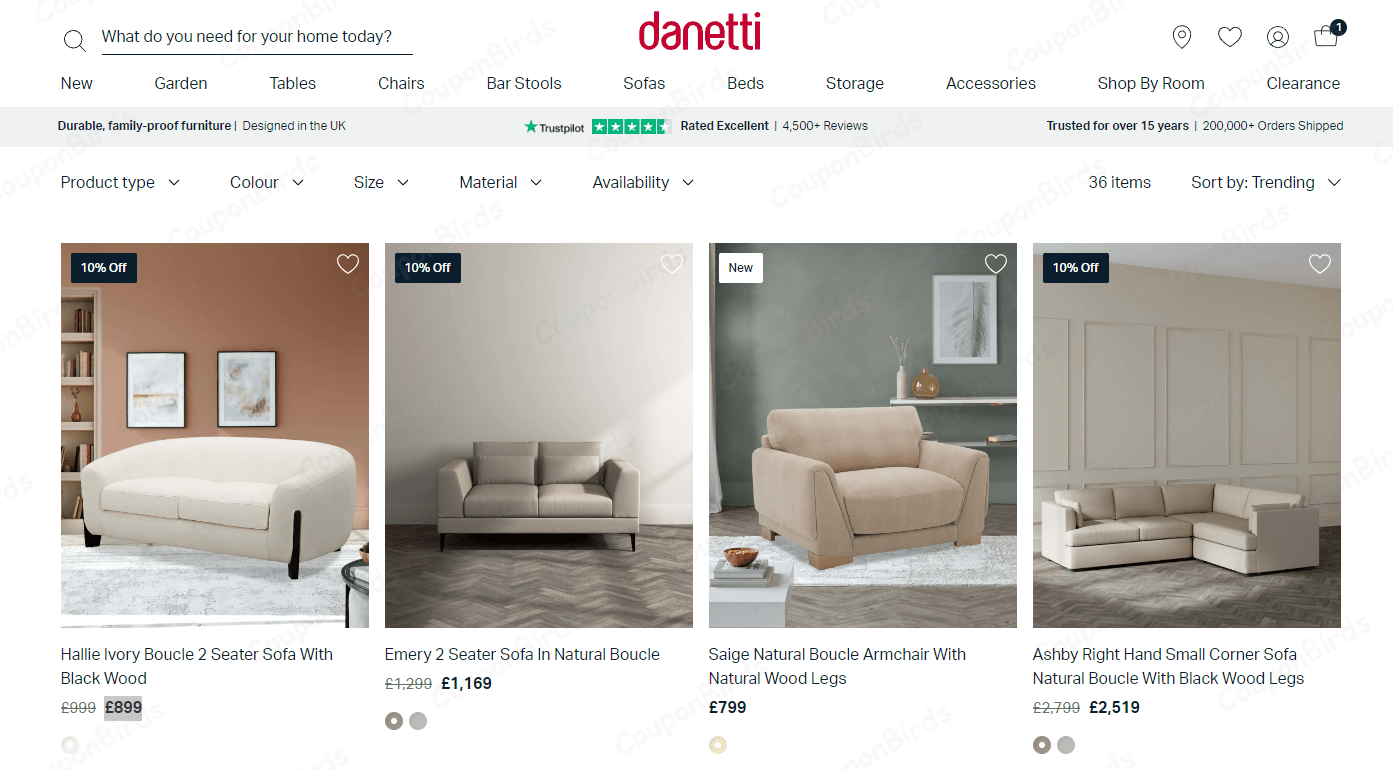1393x770 pixels.
Task: Click the danetti logo
Action: [700, 32]
